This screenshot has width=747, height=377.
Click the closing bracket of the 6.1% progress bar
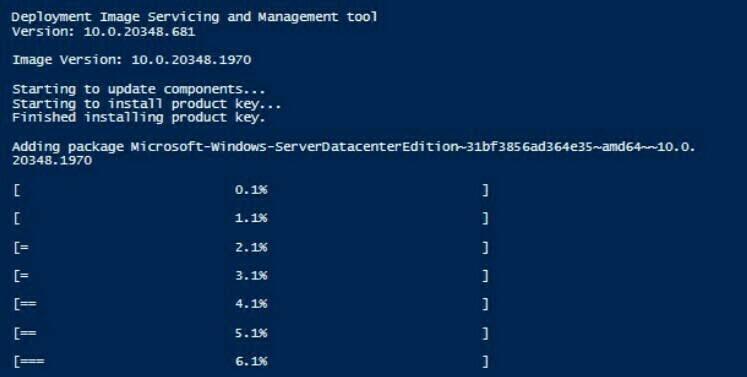(x=485, y=361)
